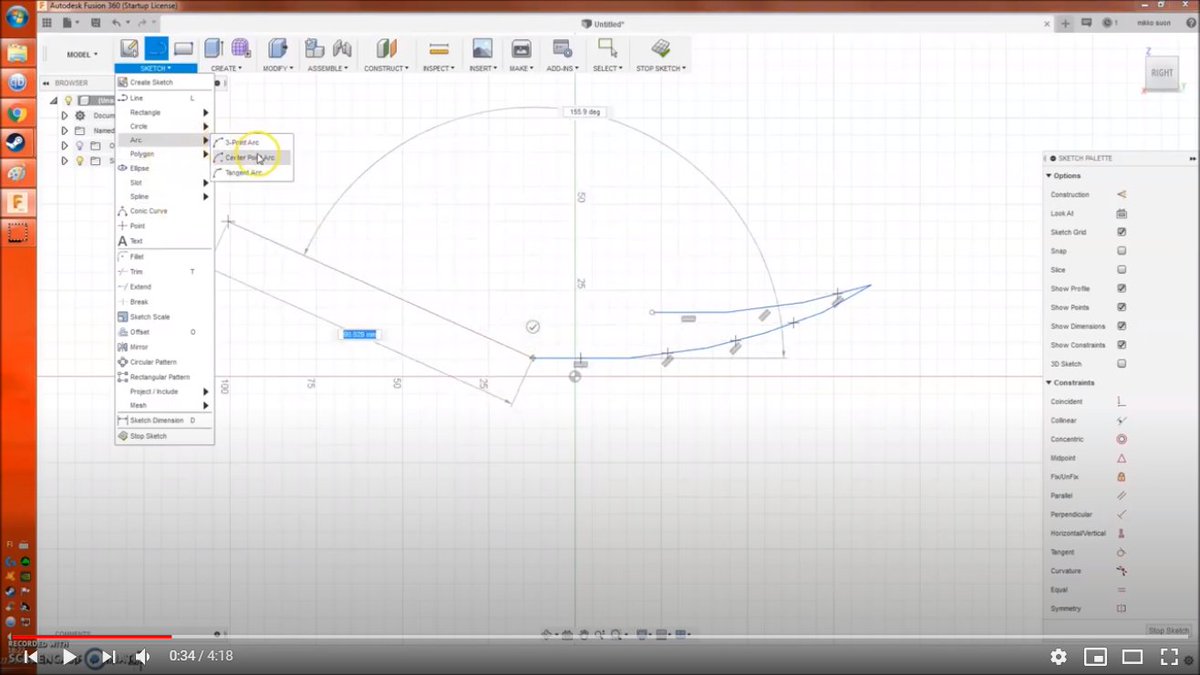Image resolution: width=1200 pixels, height=675 pixels.
Task: Toggle the Show Constraints checkbox
Action: (1121, 345)
